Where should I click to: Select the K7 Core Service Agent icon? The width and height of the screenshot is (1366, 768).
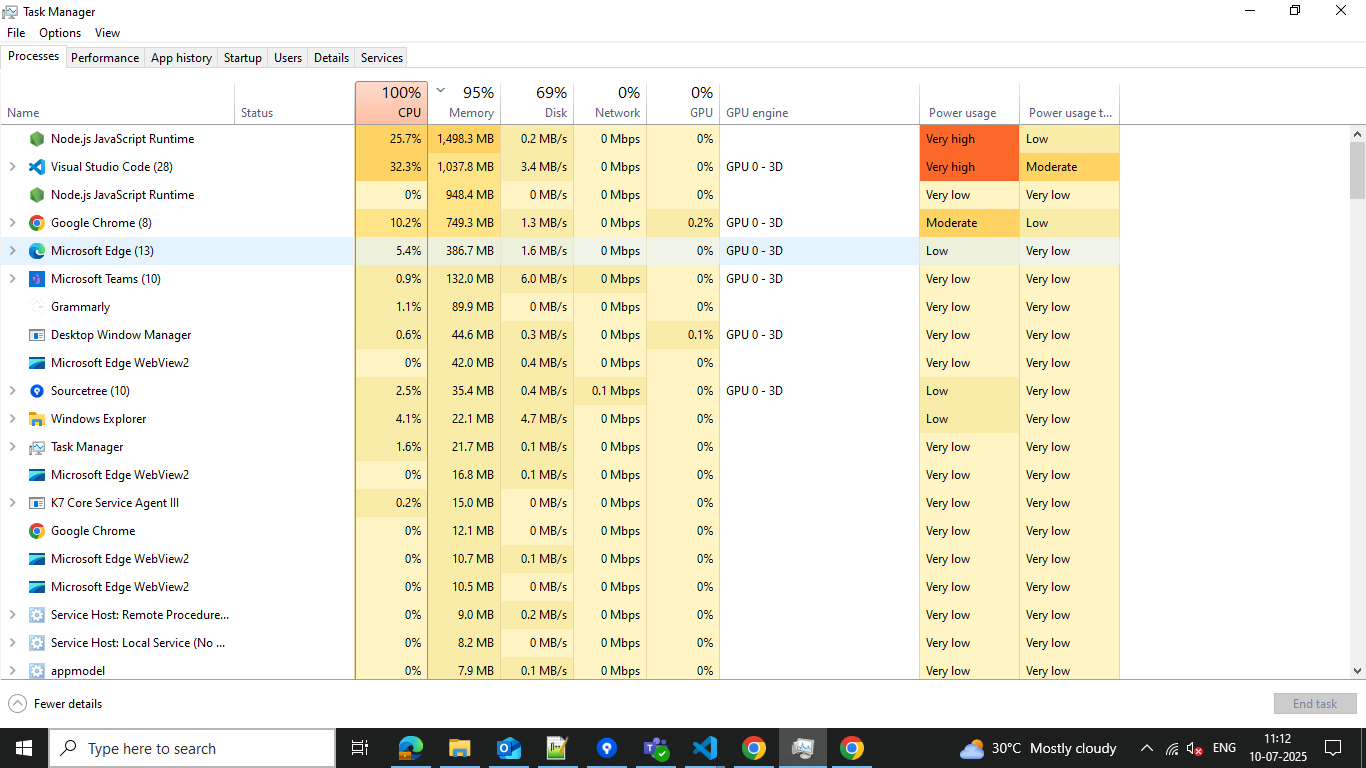(37, 503)
